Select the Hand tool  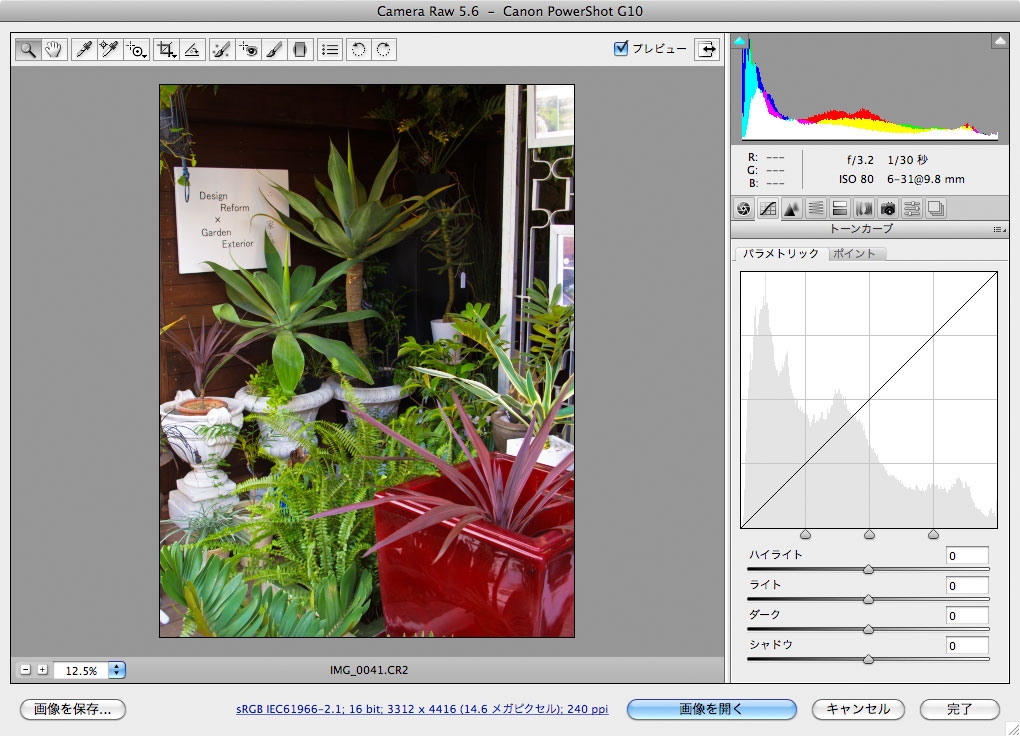(x=53, y=49)
